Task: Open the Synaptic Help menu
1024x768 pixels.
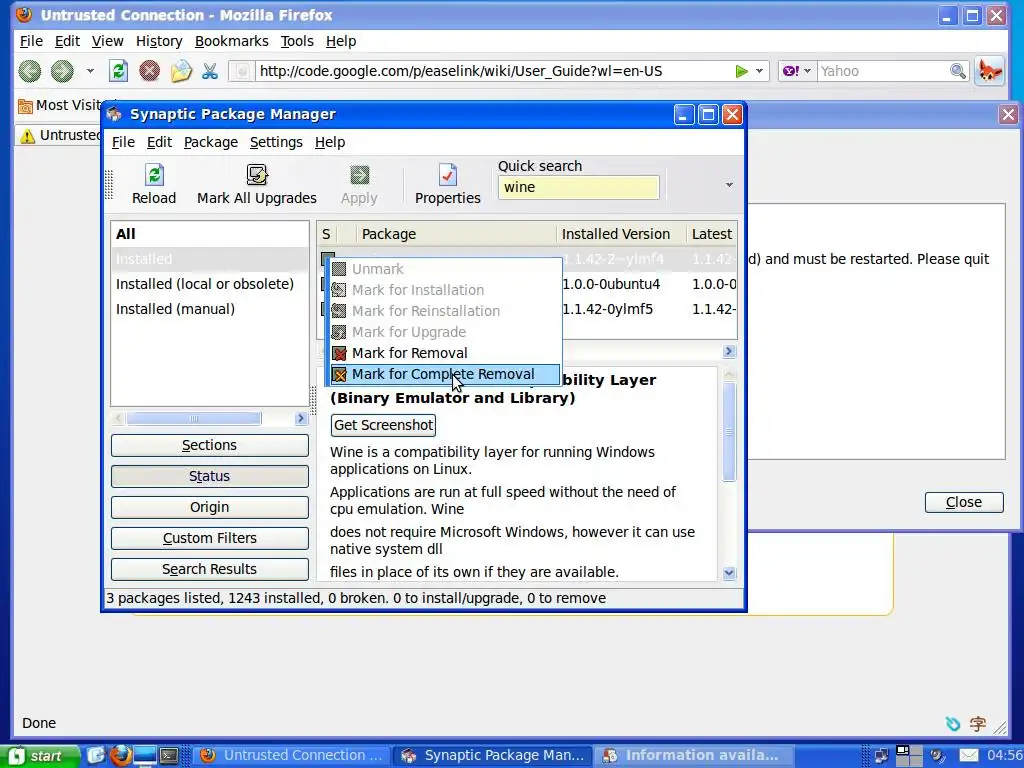Action: tap(330, 142)
